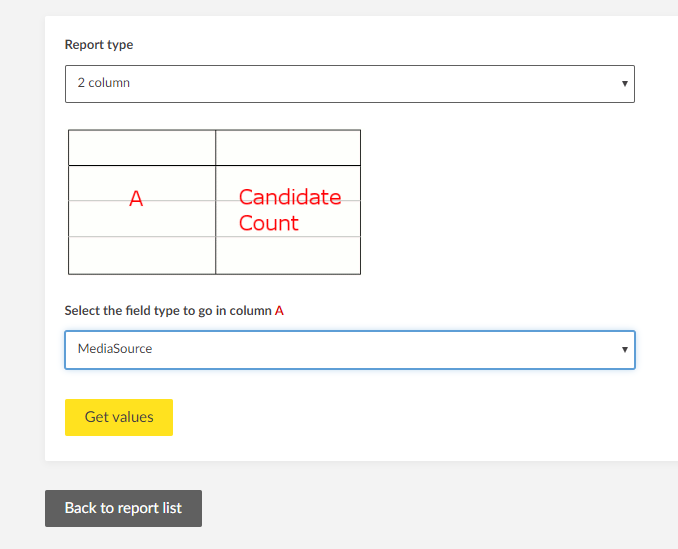The height and width of the screenshot is (549, 678).
Task: Click the bottom-right empty preview table cell
Action: (288, 255)
